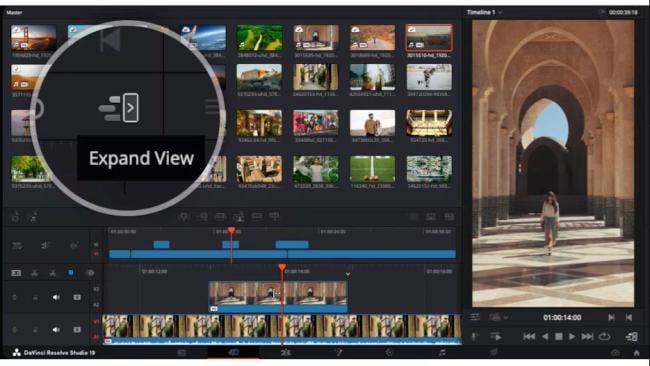Click the Append to end icon
The height and width of the screenshot is (366, 650).
pos(203,217)
